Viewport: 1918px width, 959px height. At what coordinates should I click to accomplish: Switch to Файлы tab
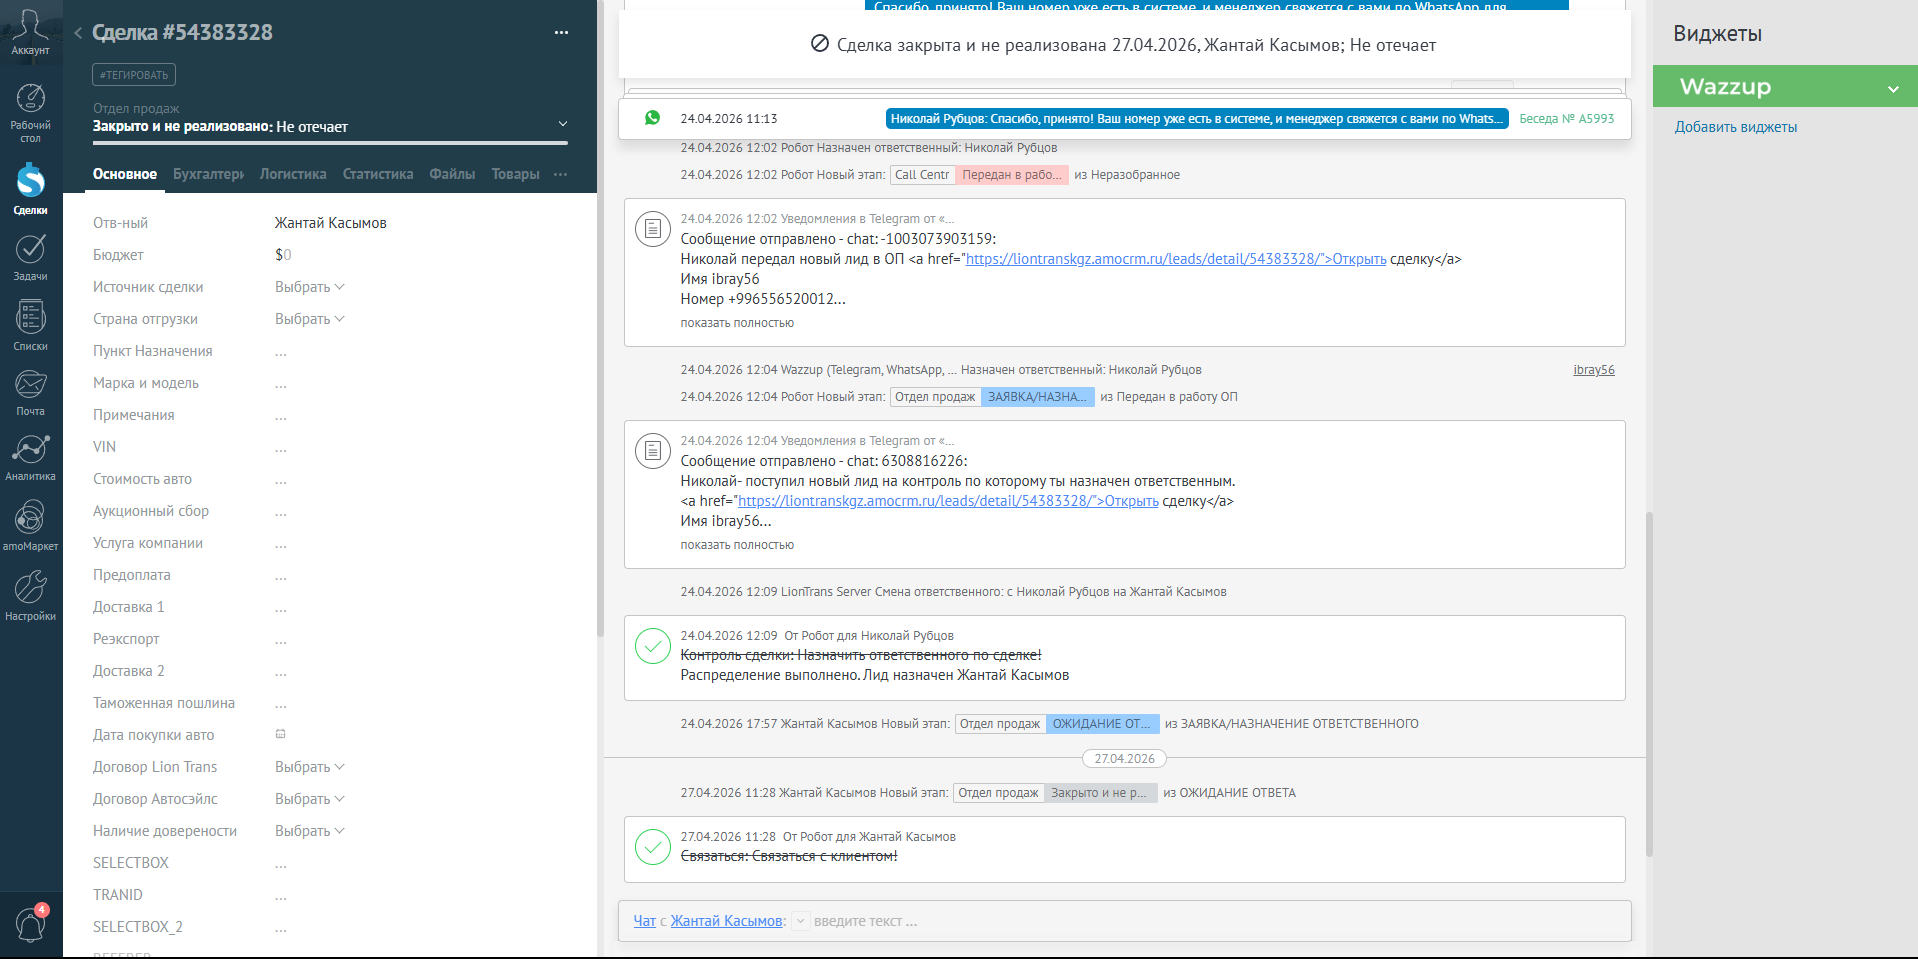[452, 174]
